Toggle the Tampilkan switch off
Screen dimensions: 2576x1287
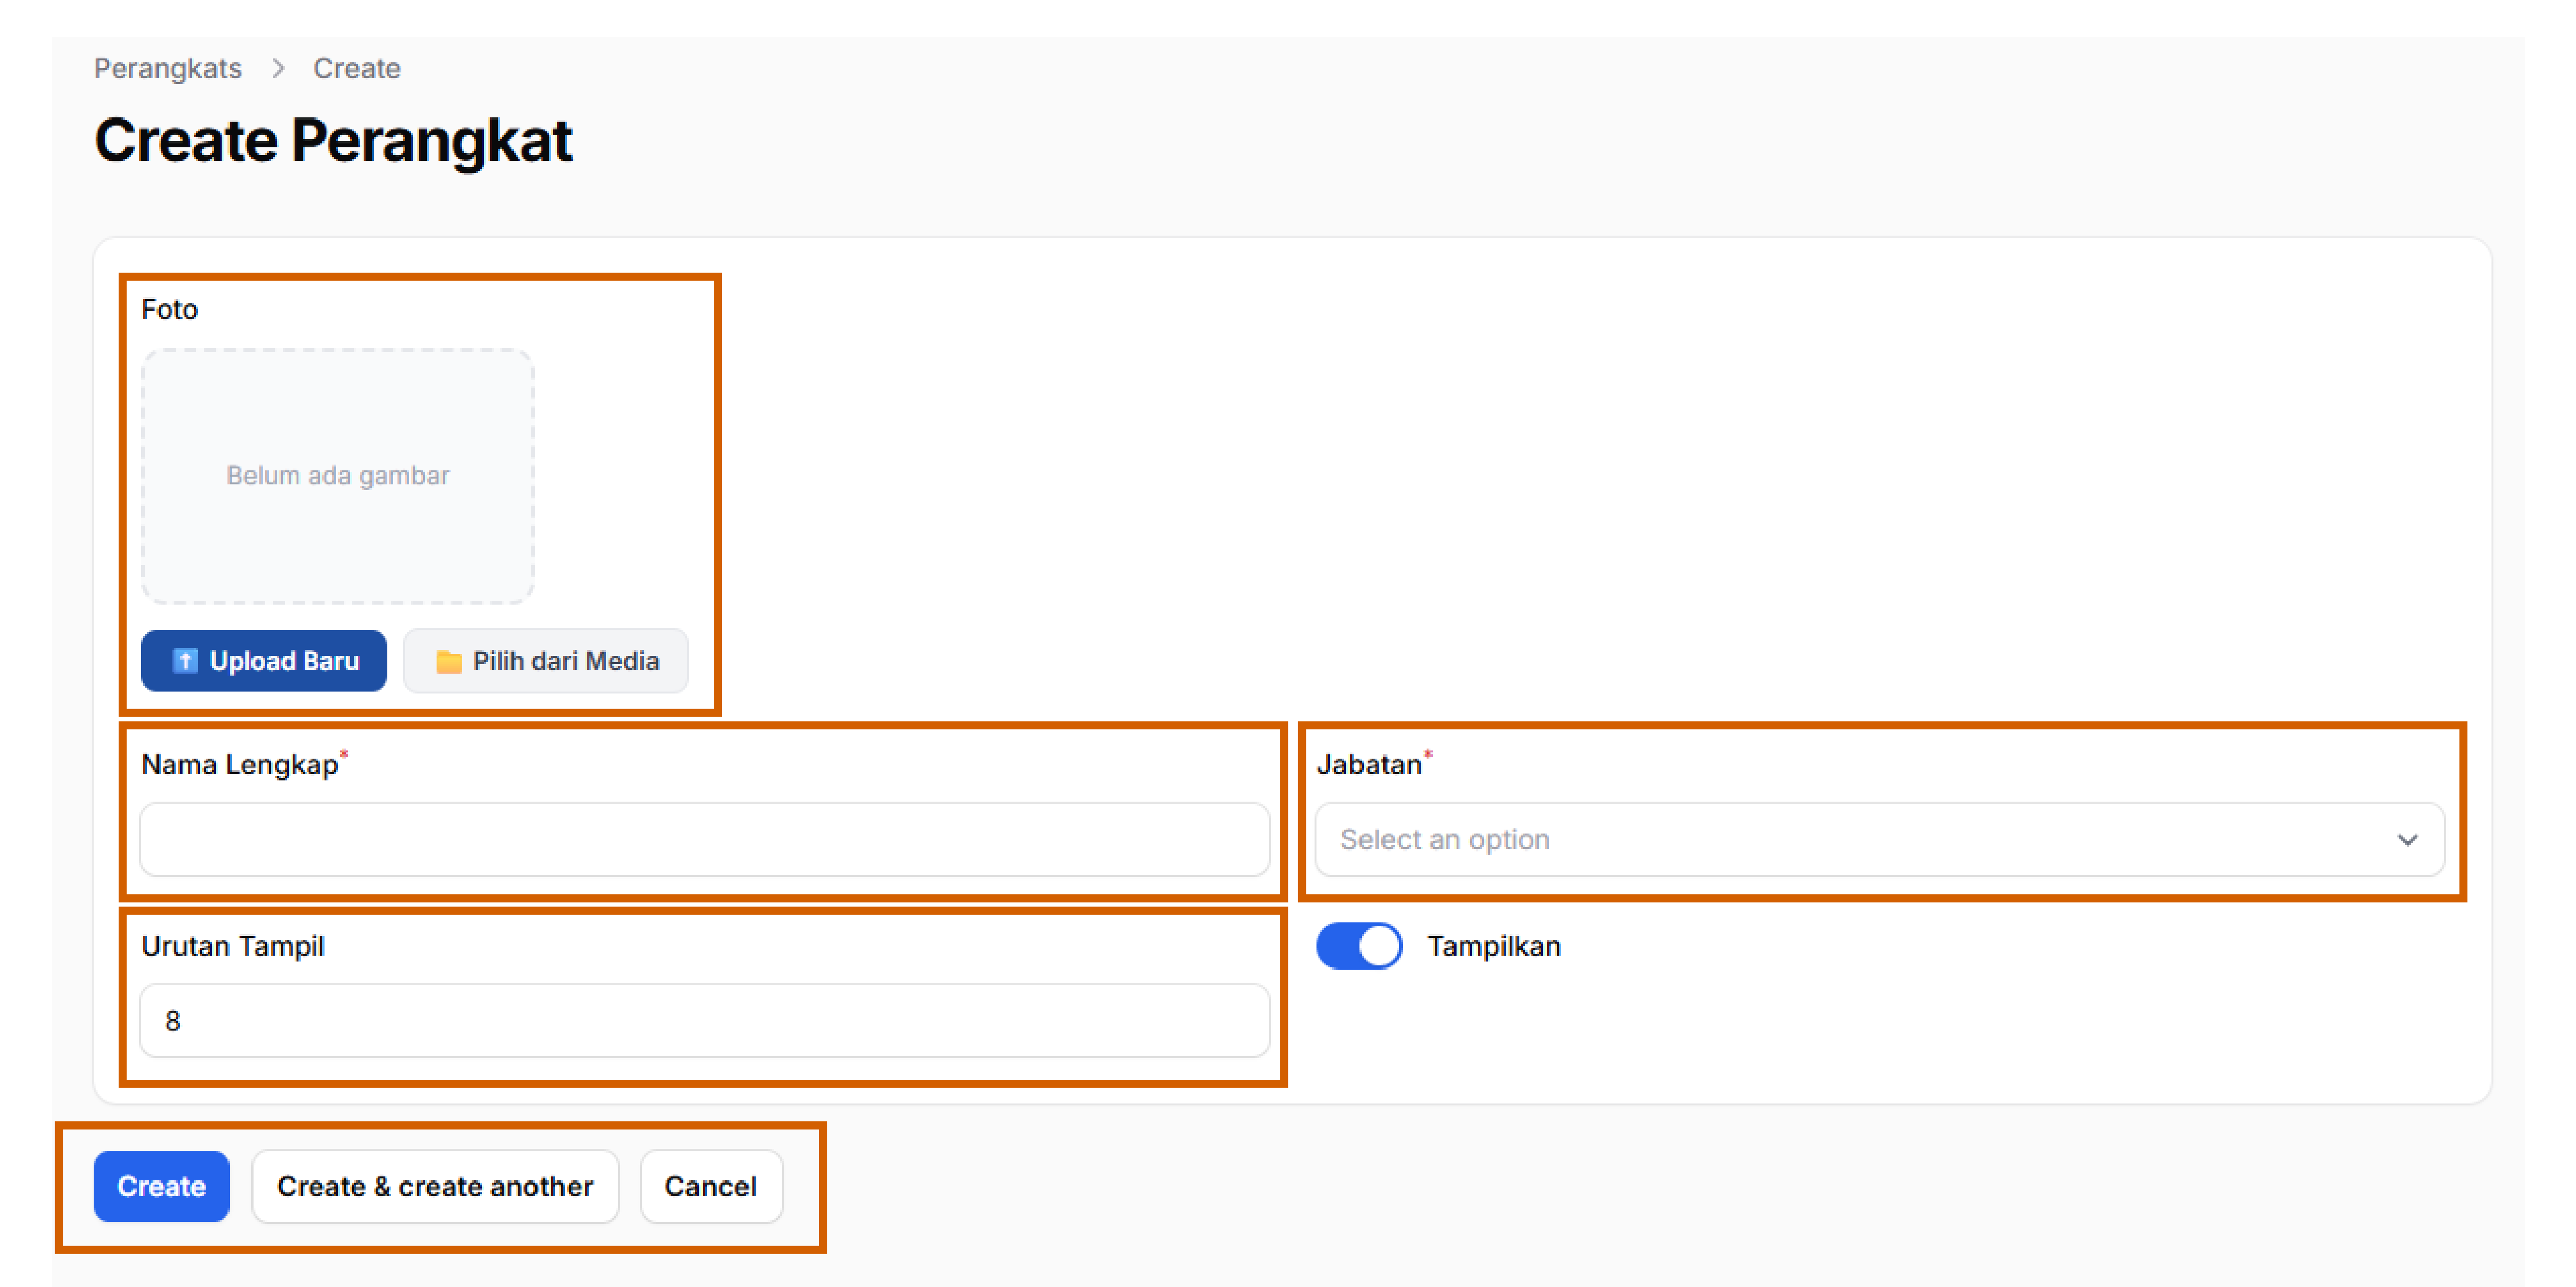tap(1359, 946)
